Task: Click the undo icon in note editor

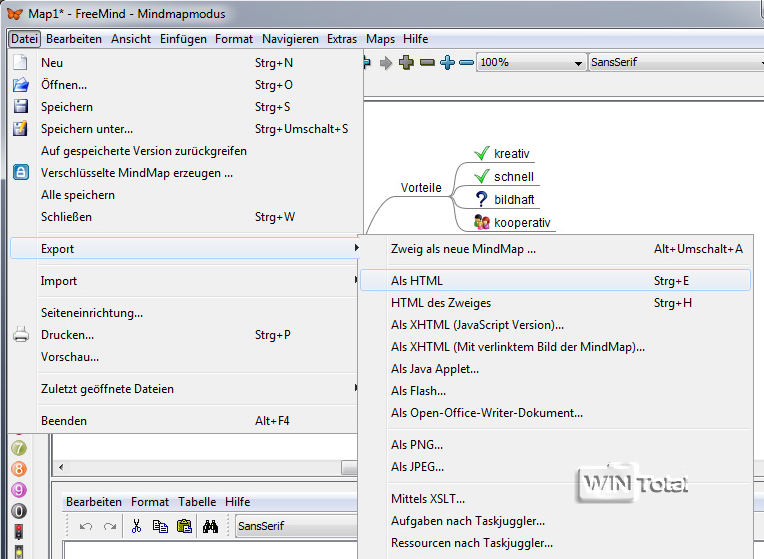Action: point(86,526)
